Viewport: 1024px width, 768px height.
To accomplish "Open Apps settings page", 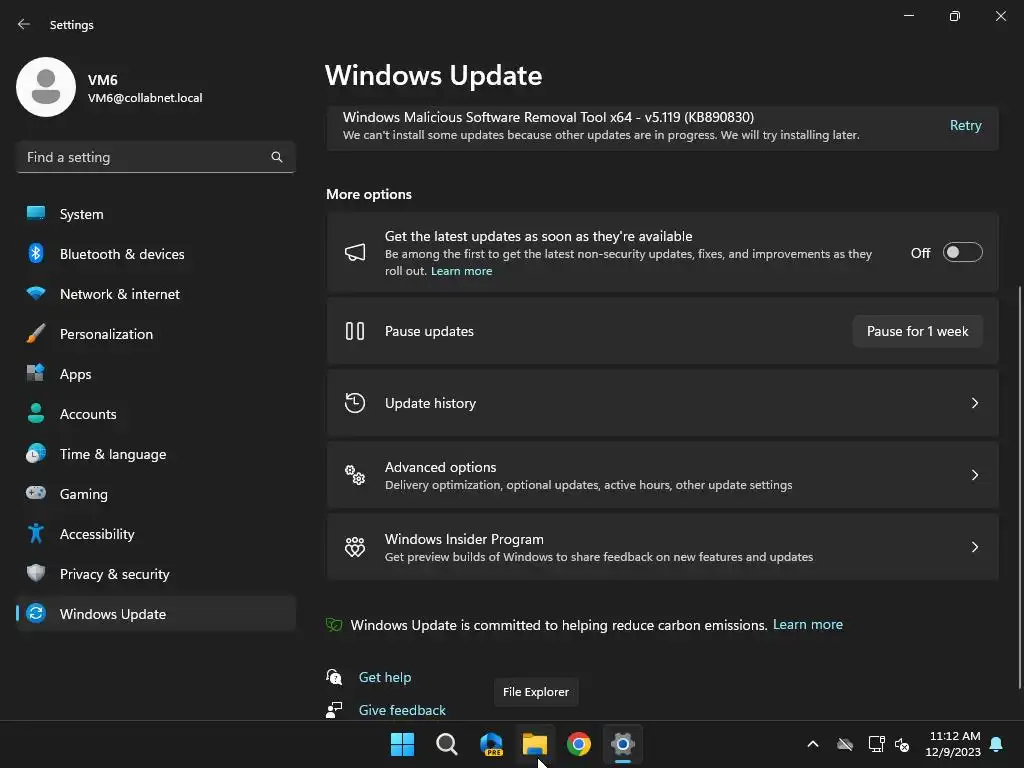I will (156, 374).
